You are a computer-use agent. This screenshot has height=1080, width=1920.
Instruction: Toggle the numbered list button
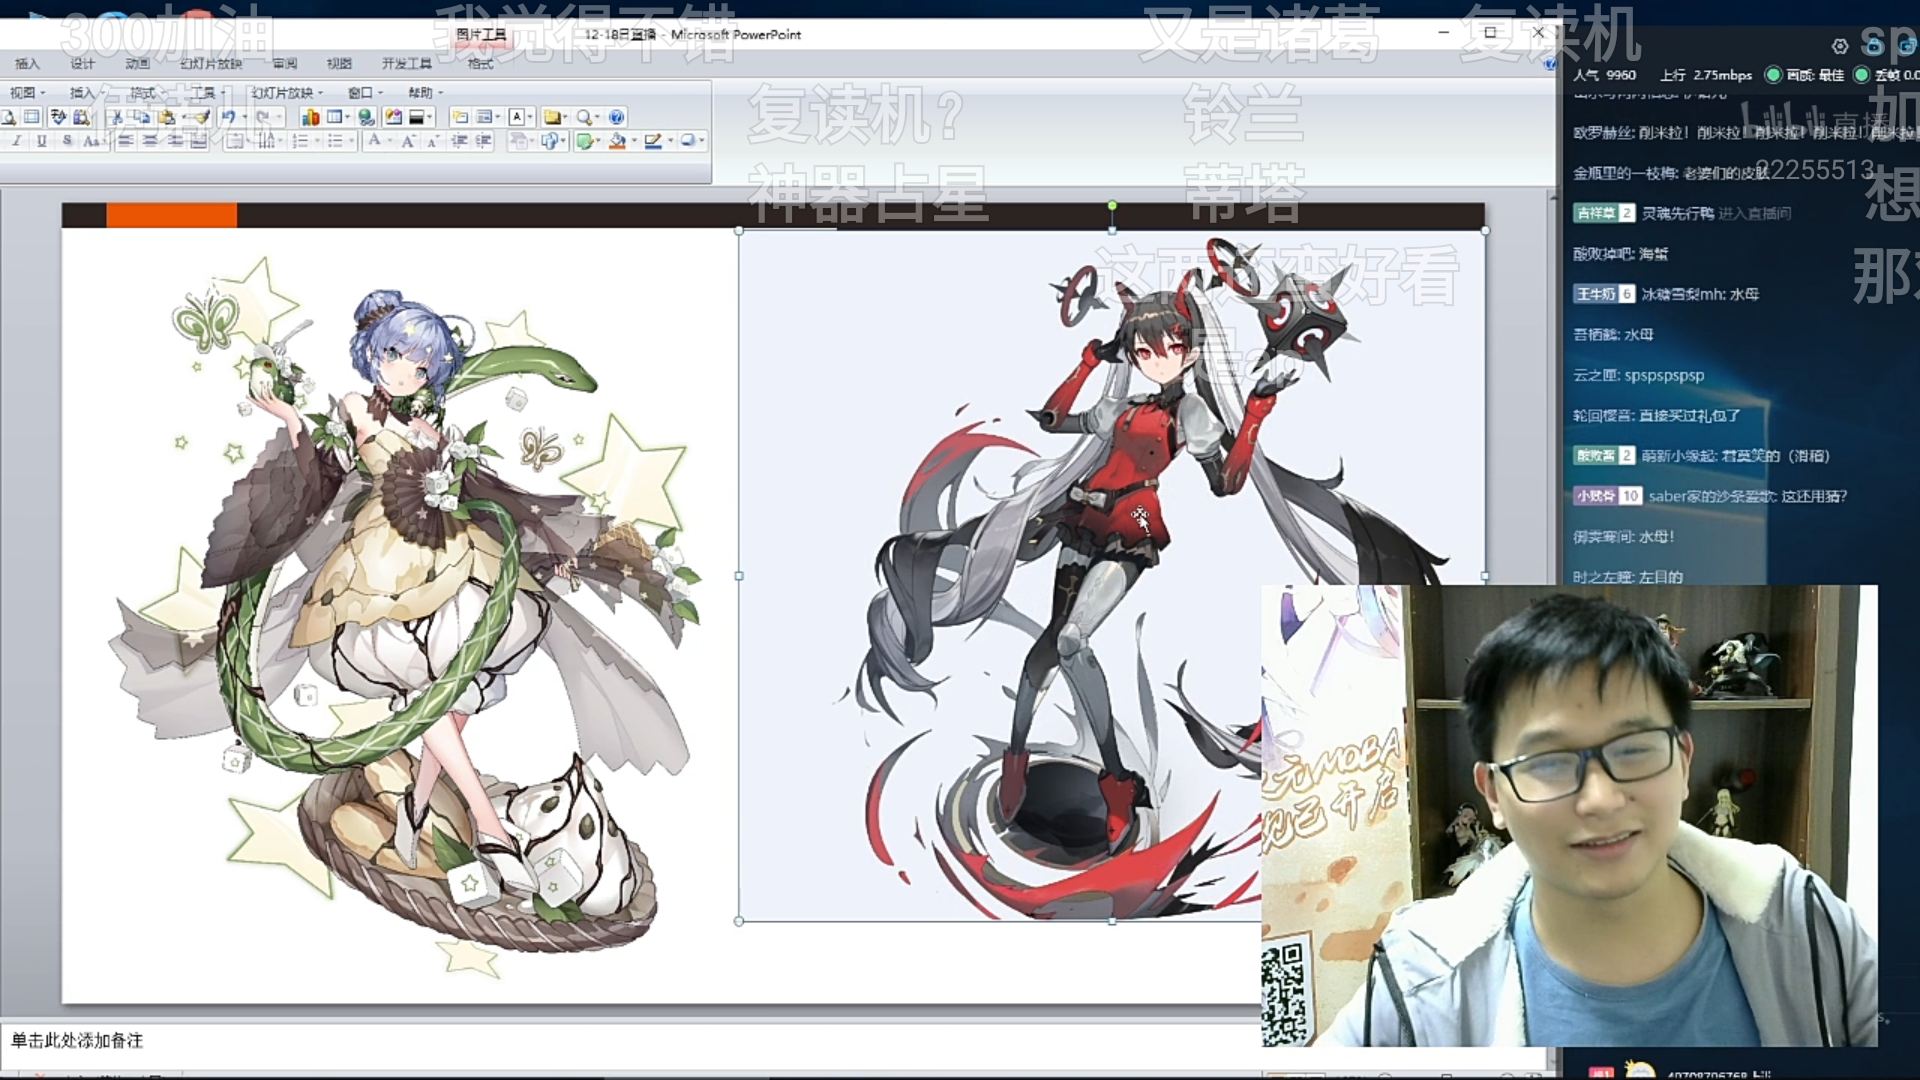point(299,141)
